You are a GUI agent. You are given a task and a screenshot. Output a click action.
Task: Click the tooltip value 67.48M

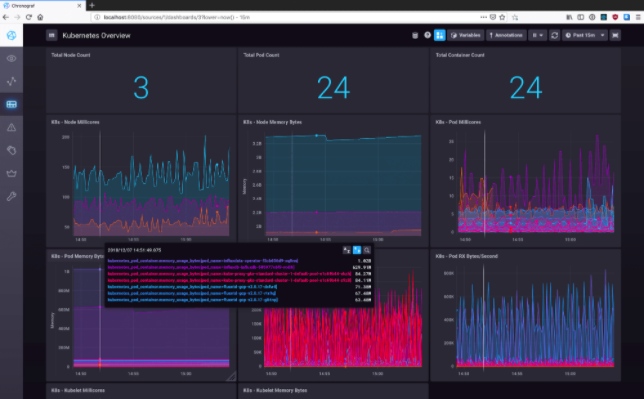click(363, 293)
